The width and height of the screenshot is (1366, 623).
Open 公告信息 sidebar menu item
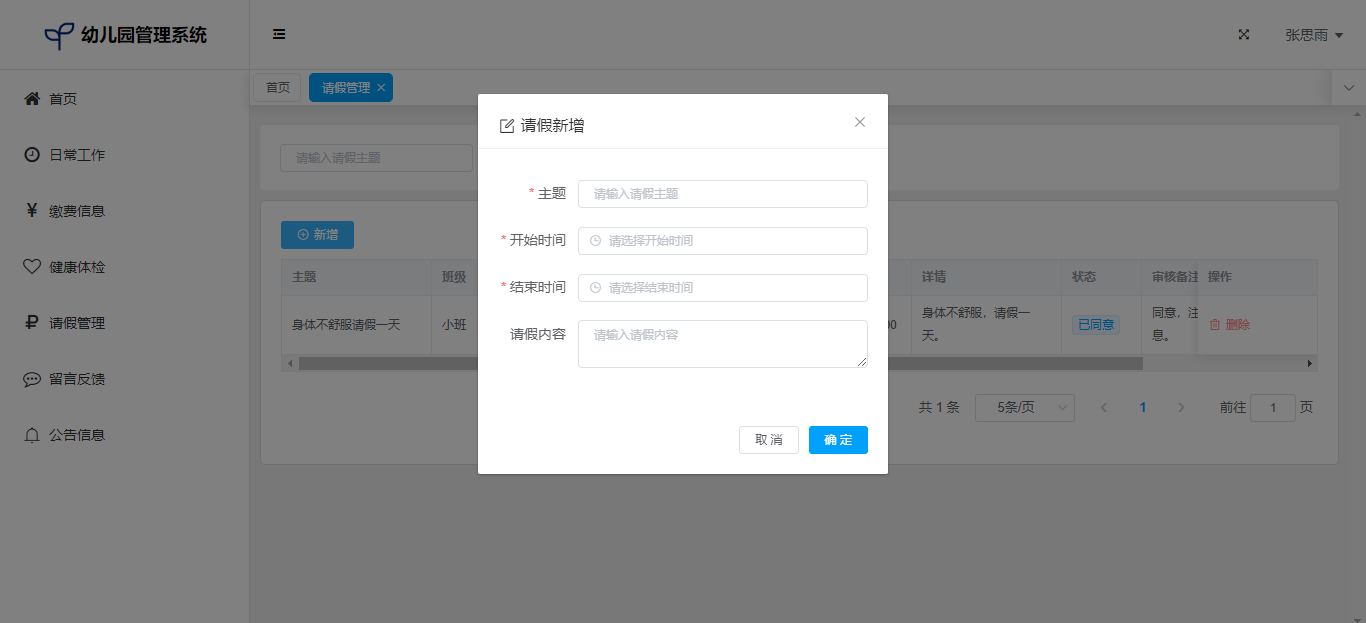pos(124,435)
